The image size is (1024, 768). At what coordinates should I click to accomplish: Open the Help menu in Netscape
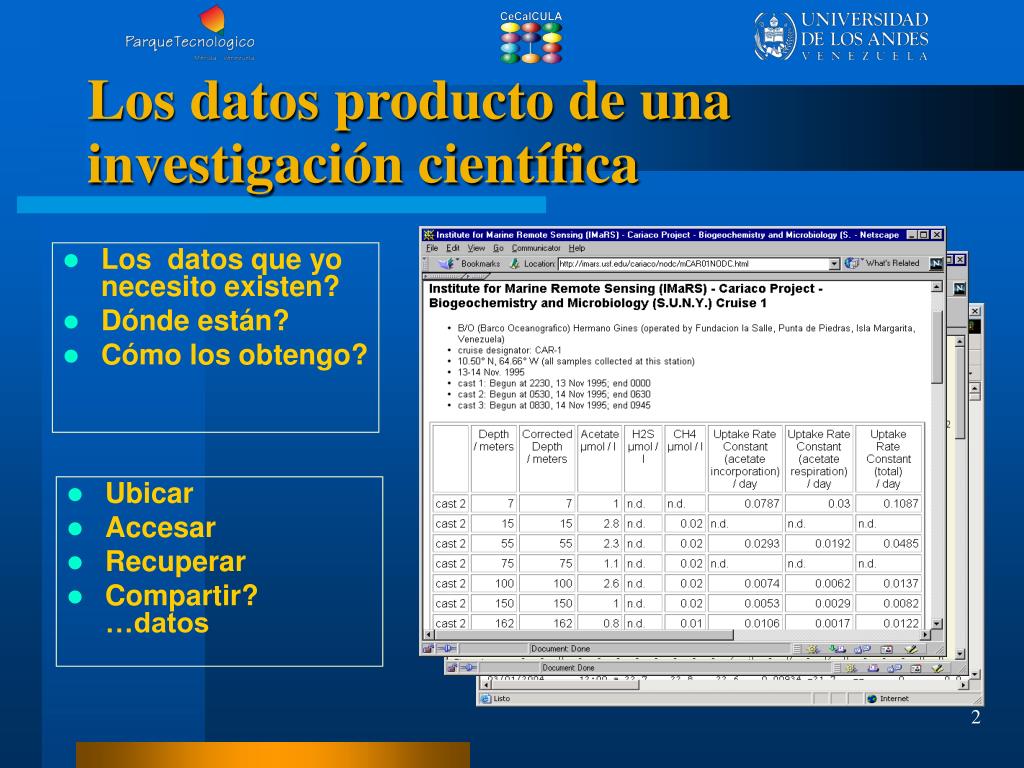pyautogui.click(x=577, y=248)
